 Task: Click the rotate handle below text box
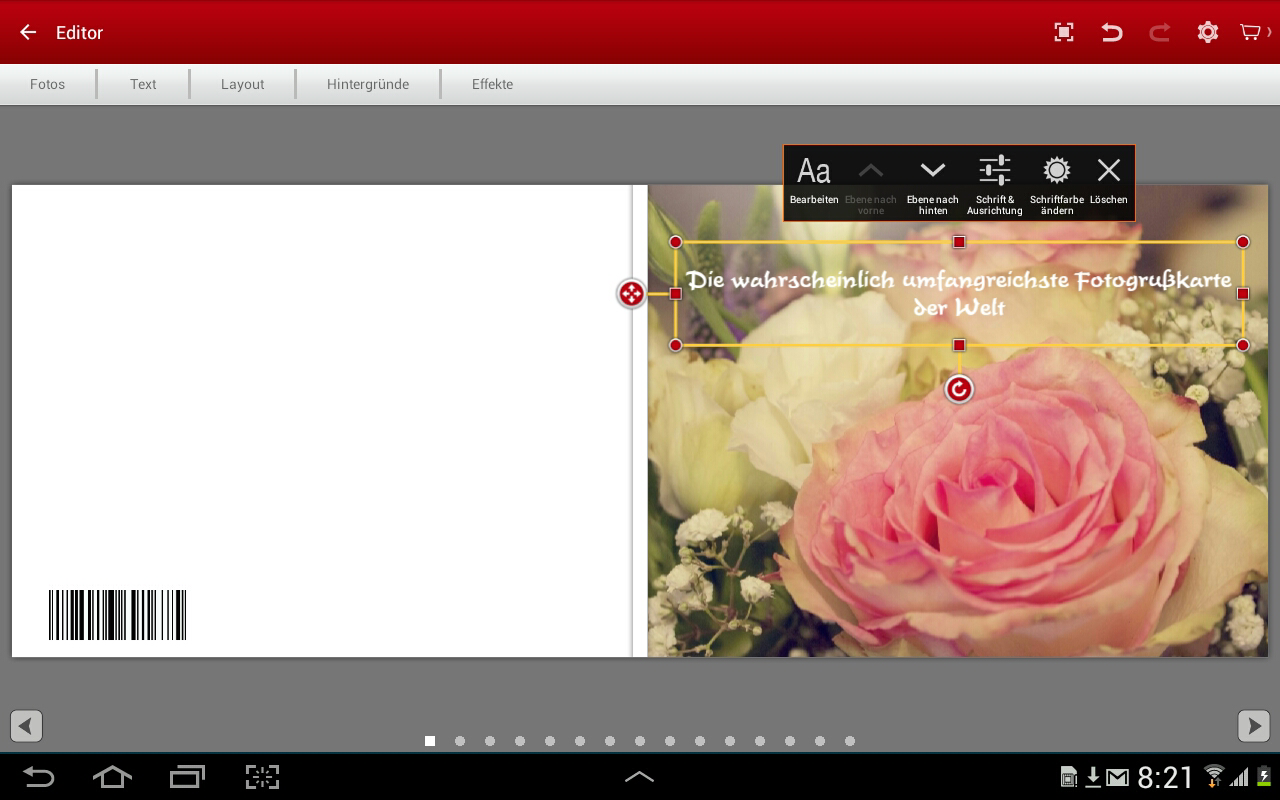[959, 389]
